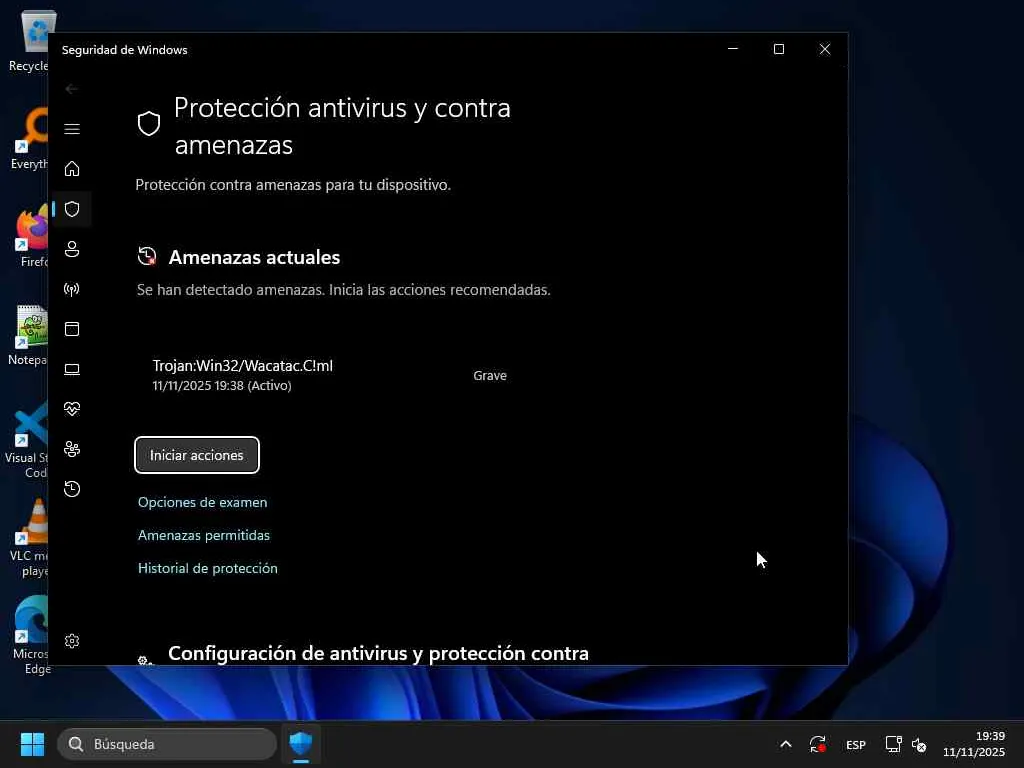Close the Seguridad de Windows window
1024x768 pixels.
pyautogui.click(x=825, y=49)
